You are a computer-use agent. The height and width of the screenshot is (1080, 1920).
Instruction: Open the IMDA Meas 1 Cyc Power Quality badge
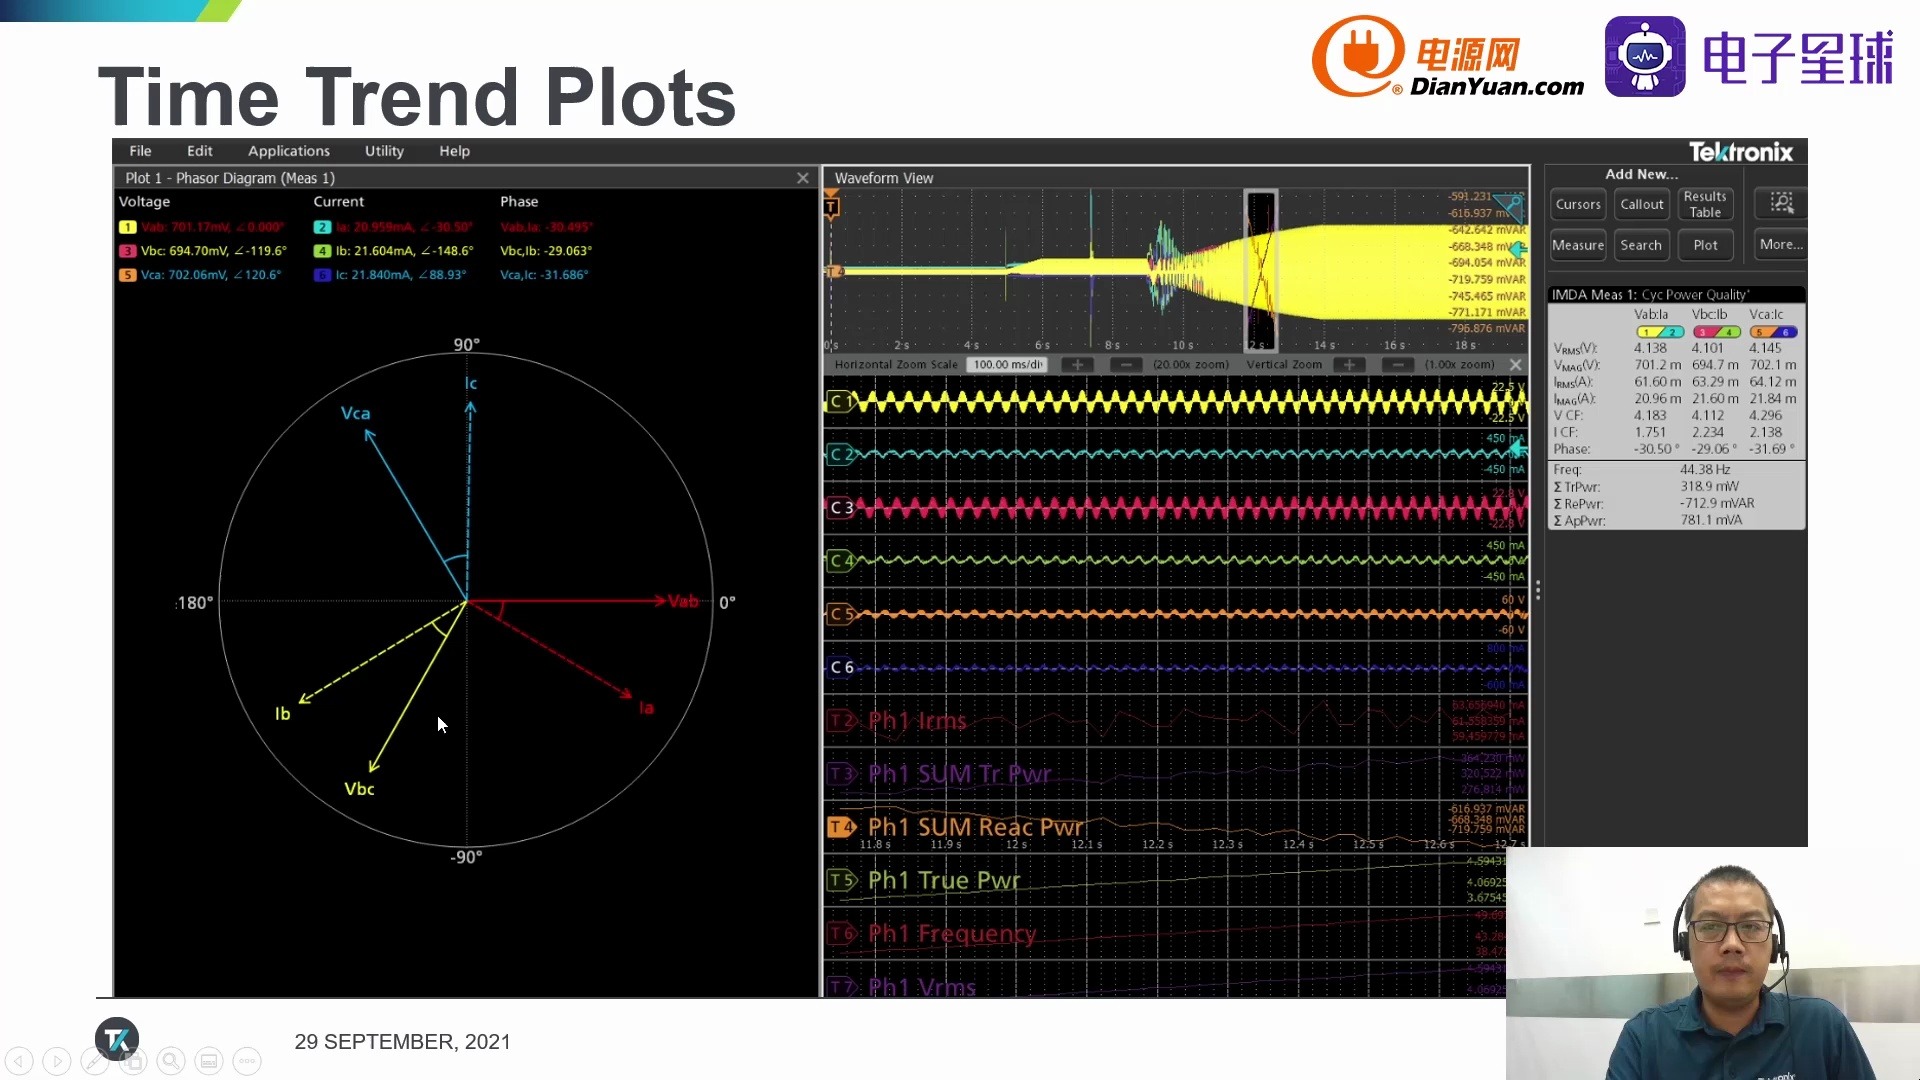(1676, 408)
